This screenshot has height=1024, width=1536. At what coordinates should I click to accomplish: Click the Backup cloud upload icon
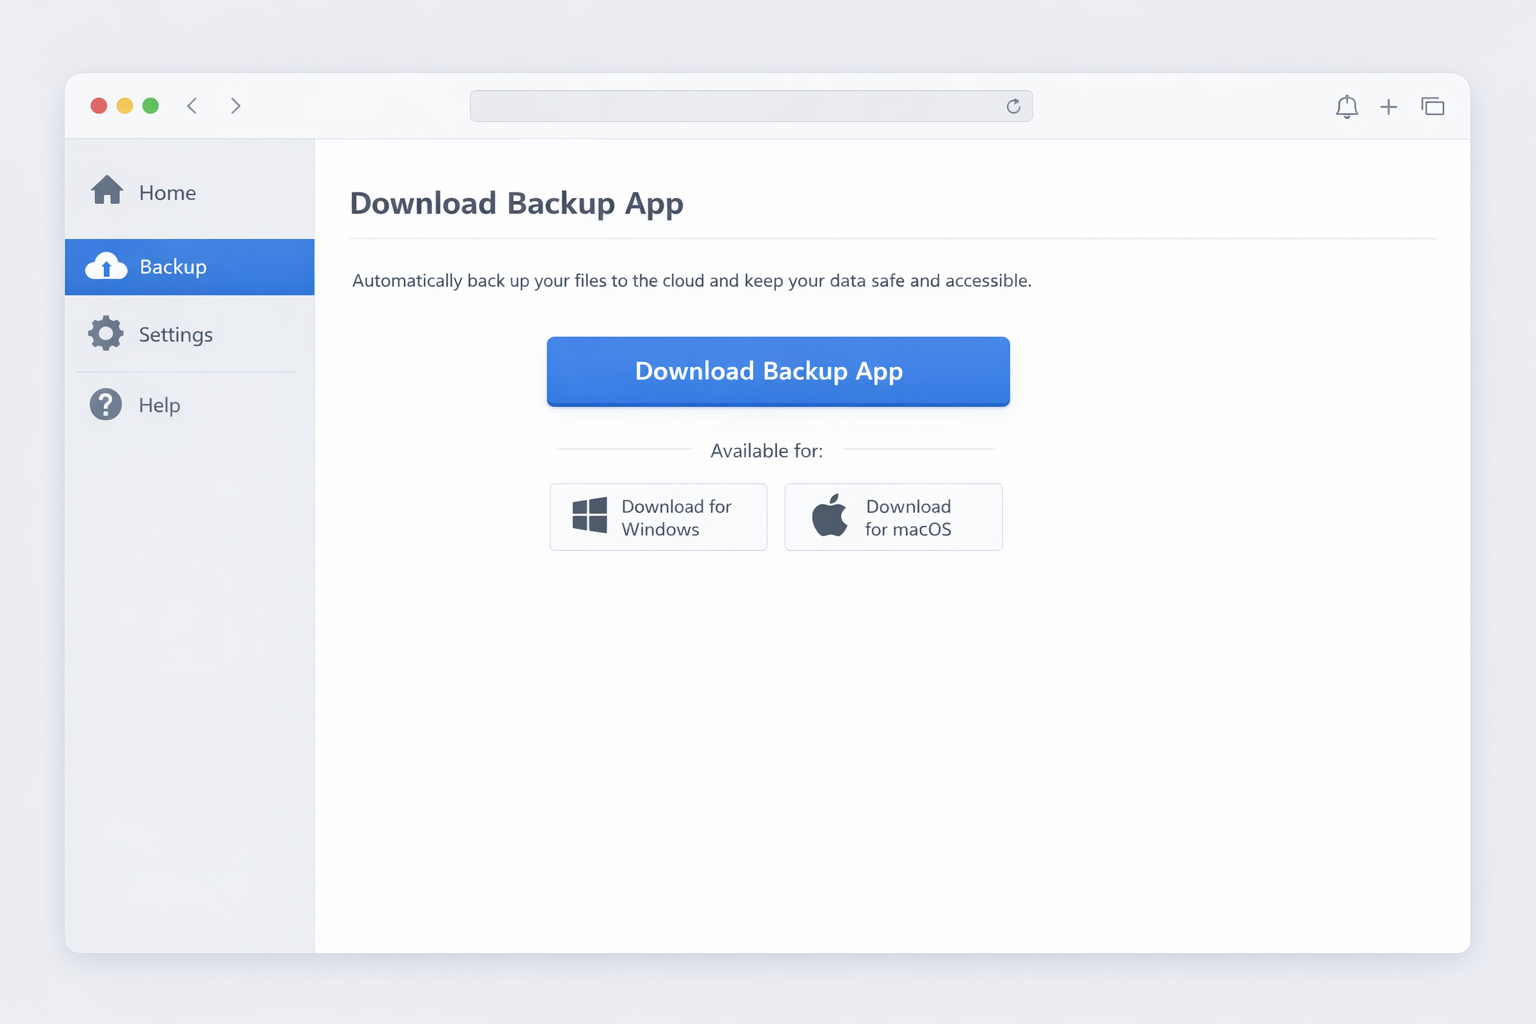tap(106, 267)
